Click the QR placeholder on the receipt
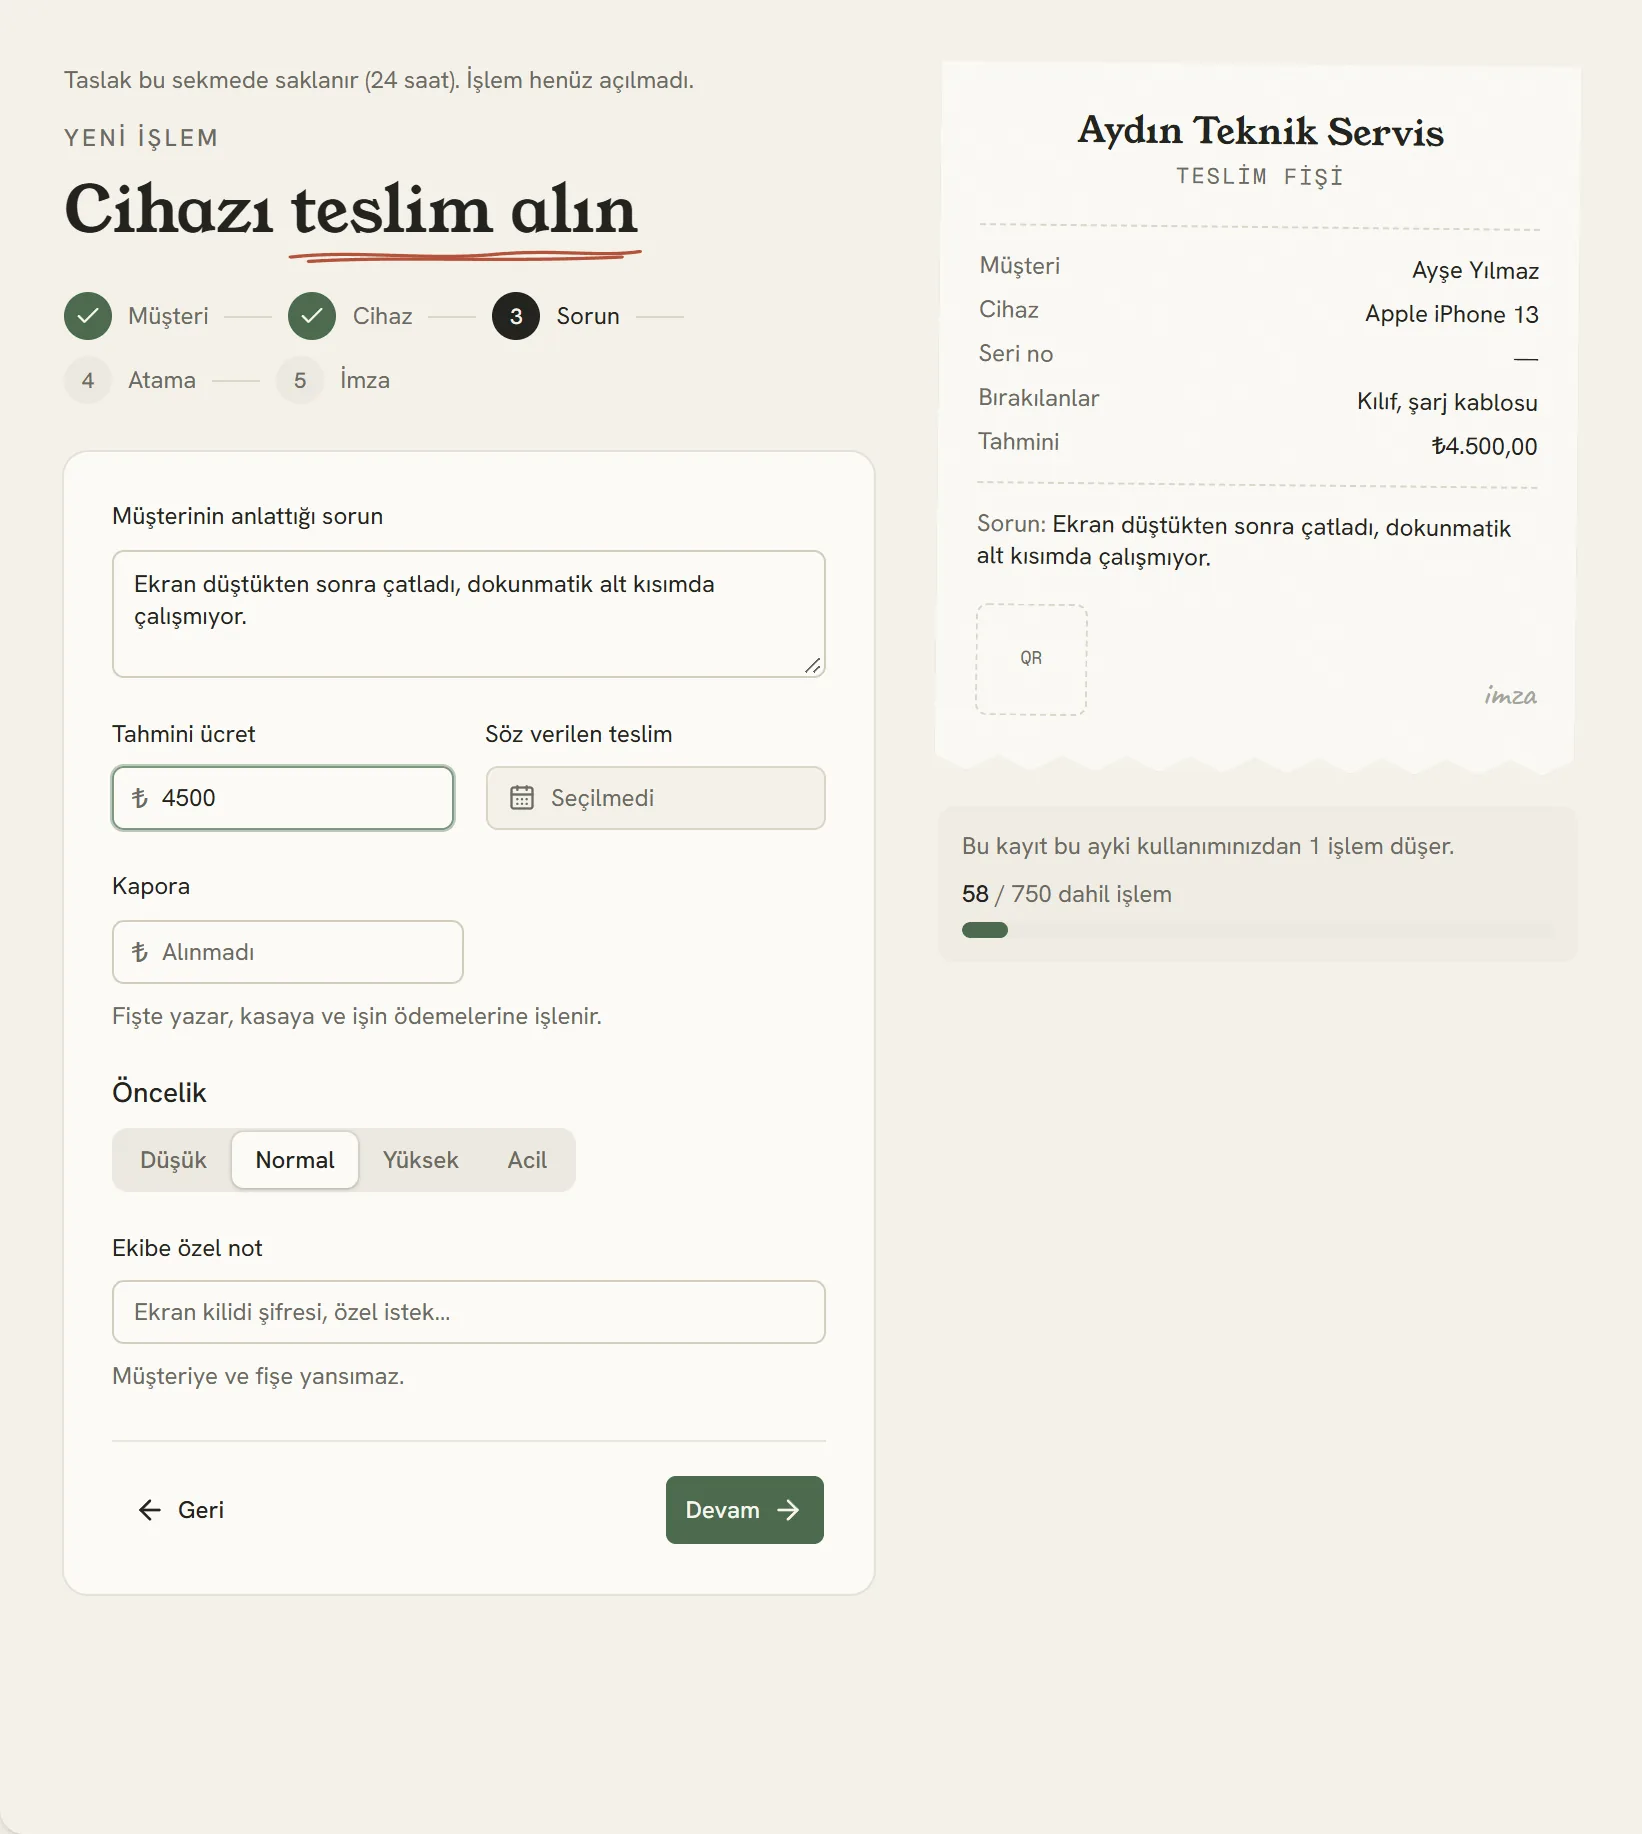The width and height of the screenshot is (1642, 1834). (1031, 659)
